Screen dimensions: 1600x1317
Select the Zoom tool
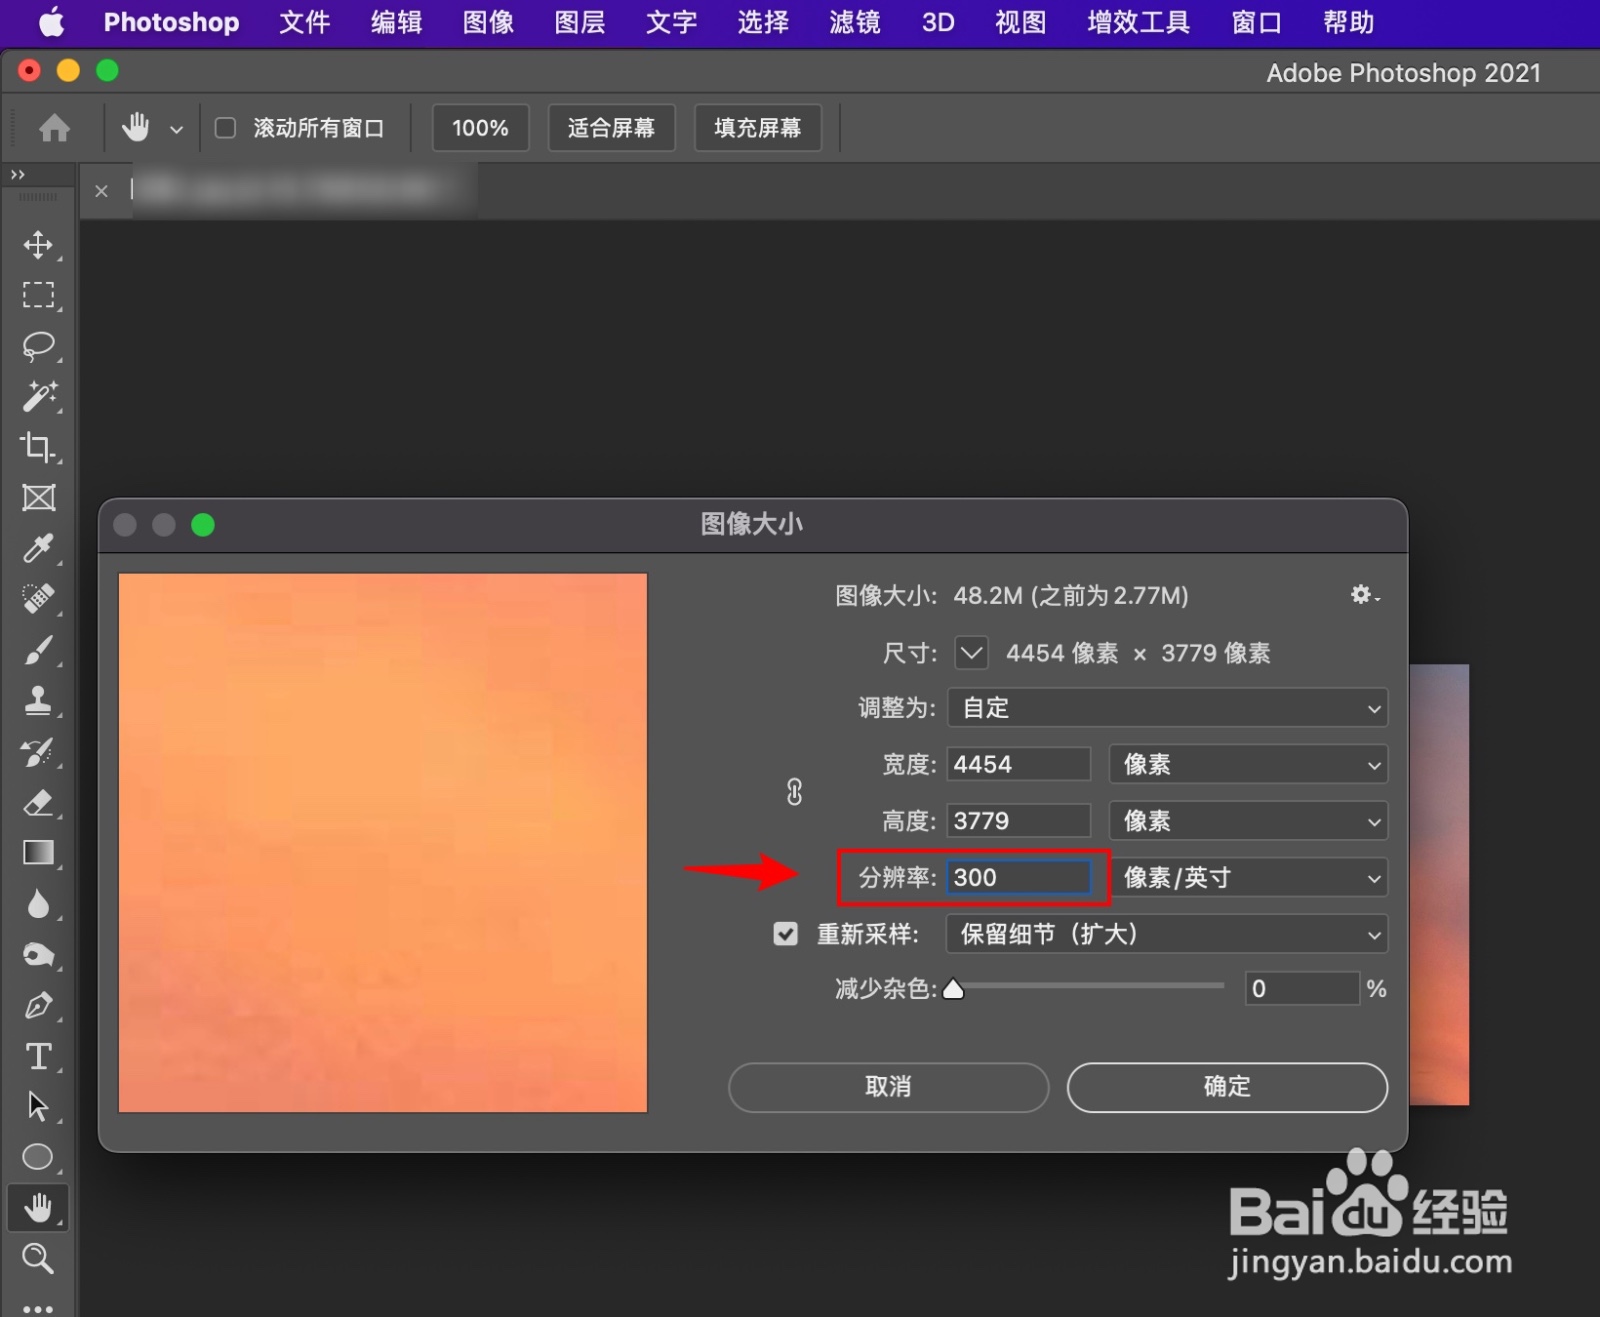coord(38,1258)
